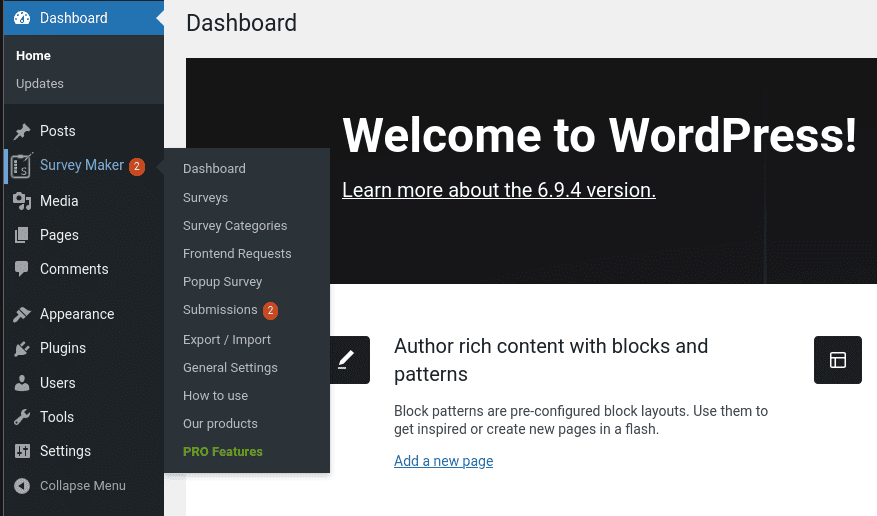Image resolution: width=877 pixels, height=516 pixels.
Task: Click the Posts pushpin icon
Action: coord(22,131)
